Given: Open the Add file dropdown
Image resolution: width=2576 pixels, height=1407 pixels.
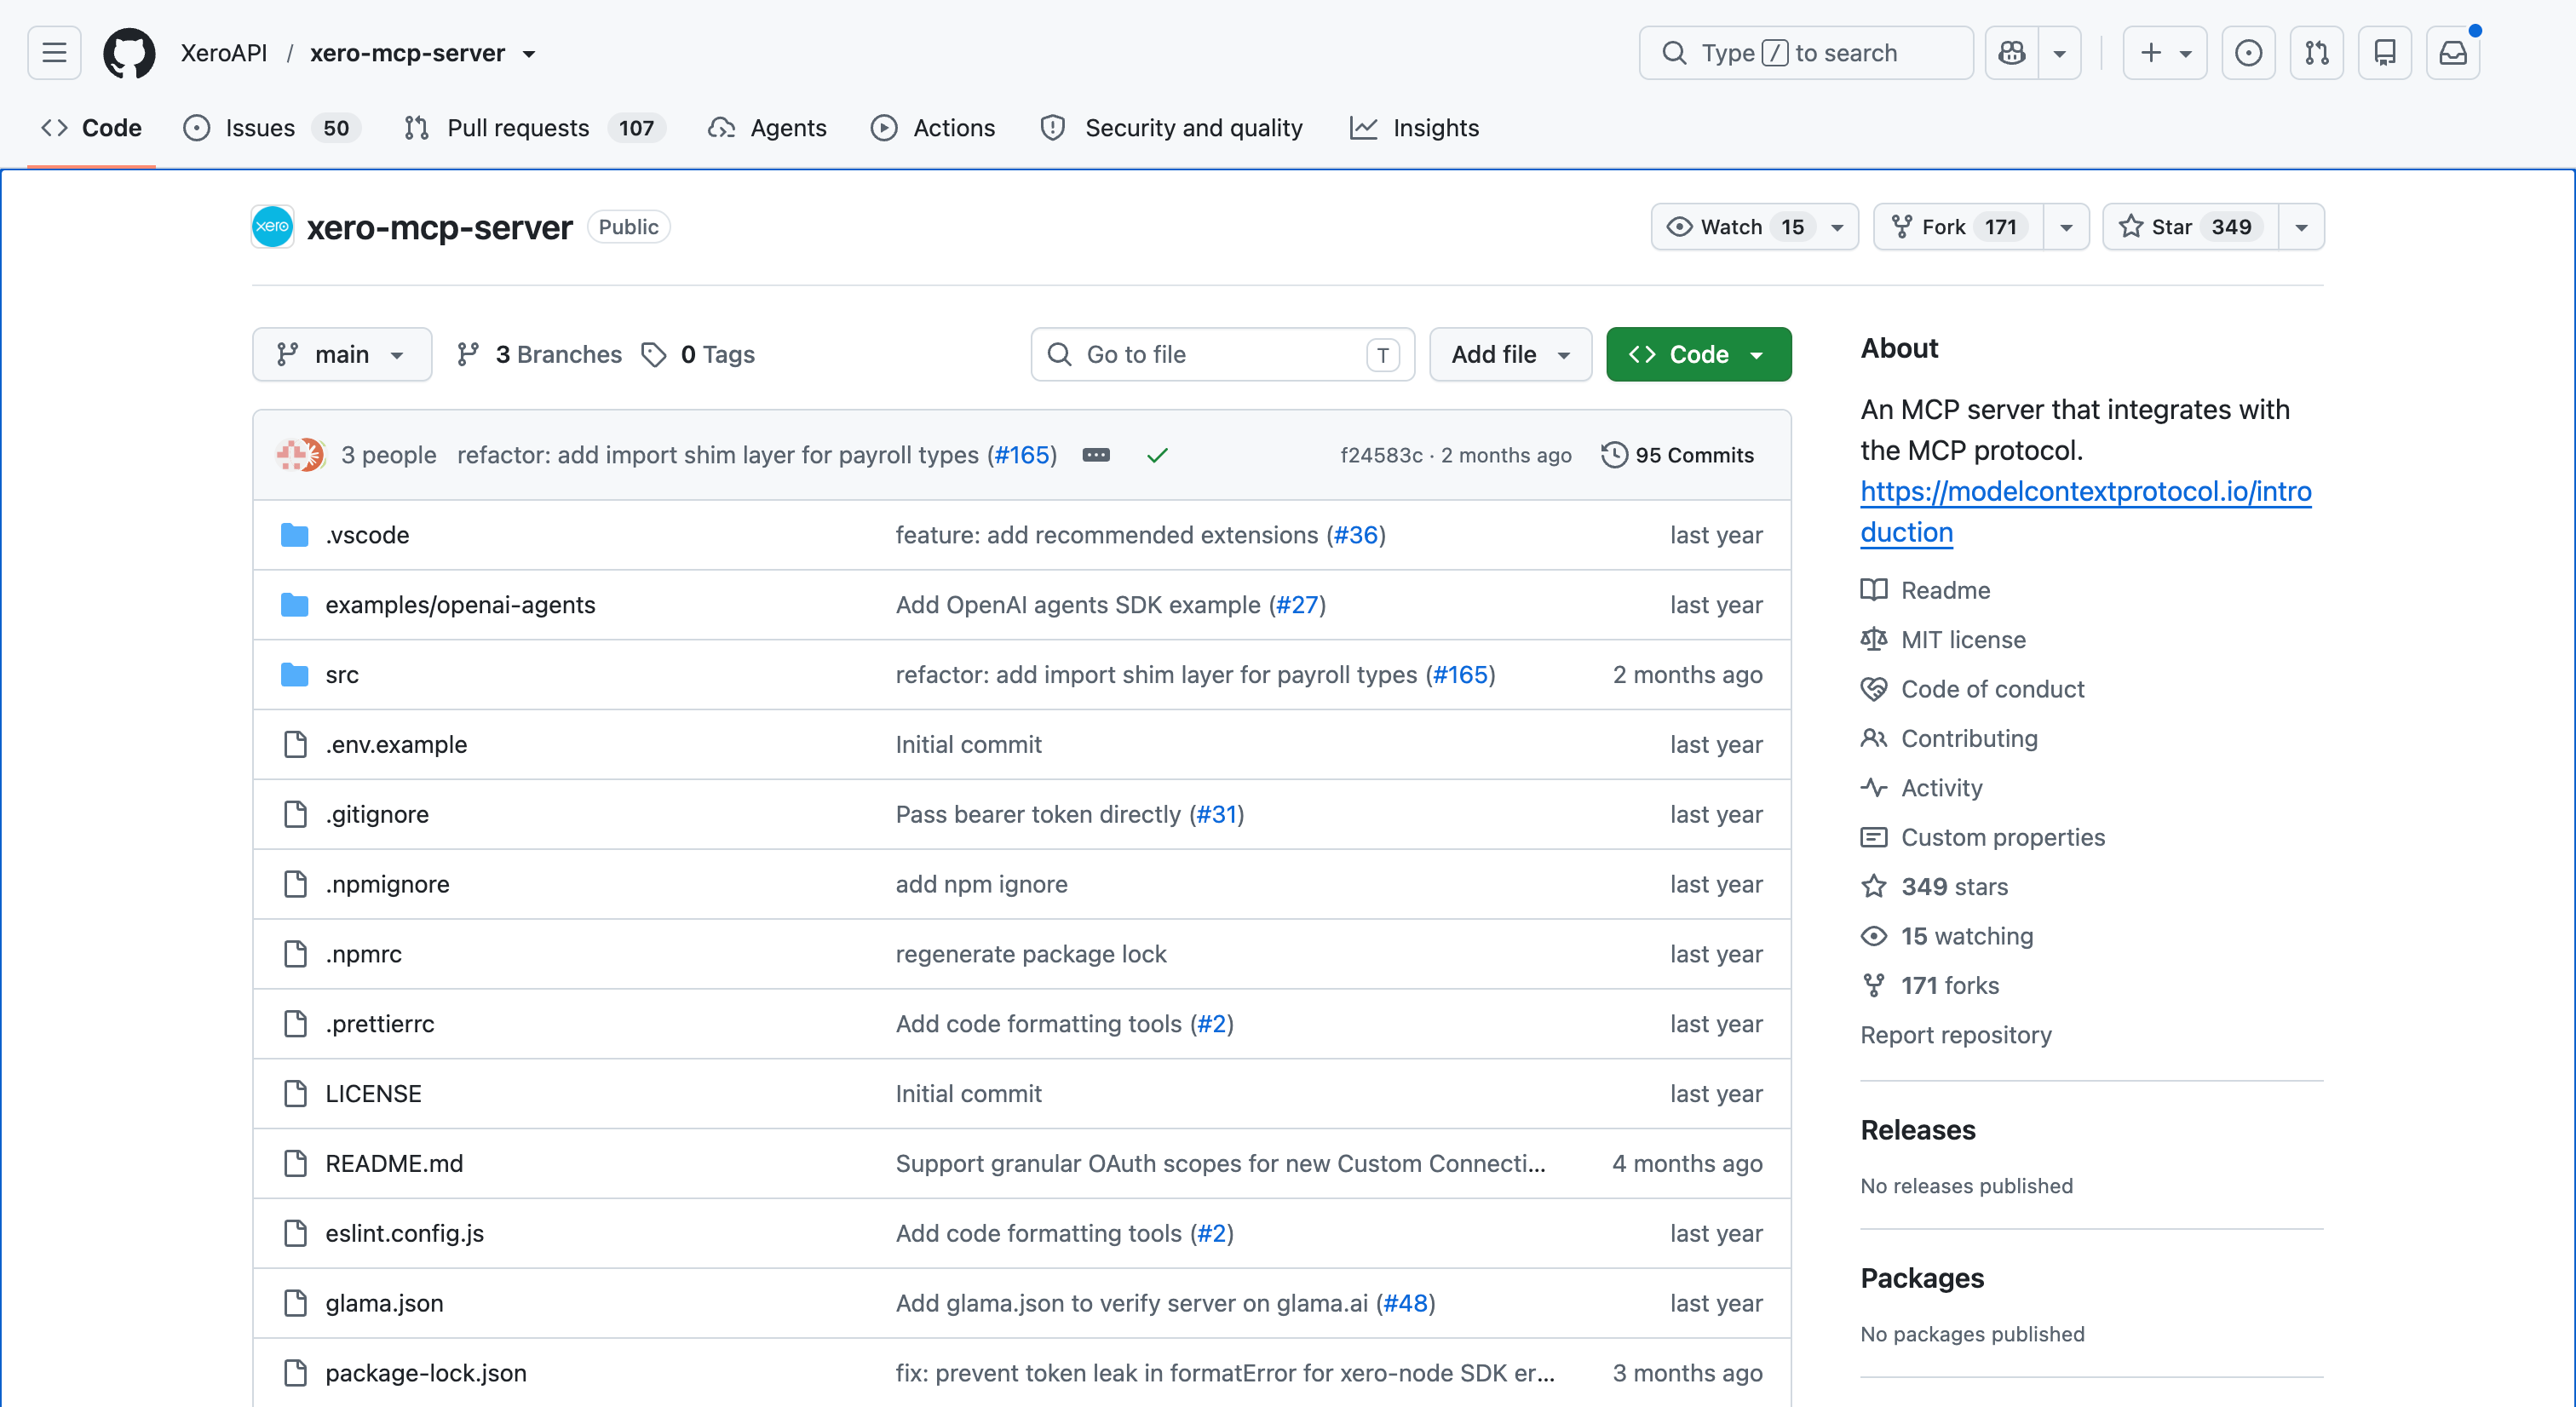Looking at the screenshot, I should [x=1510, y=354].
